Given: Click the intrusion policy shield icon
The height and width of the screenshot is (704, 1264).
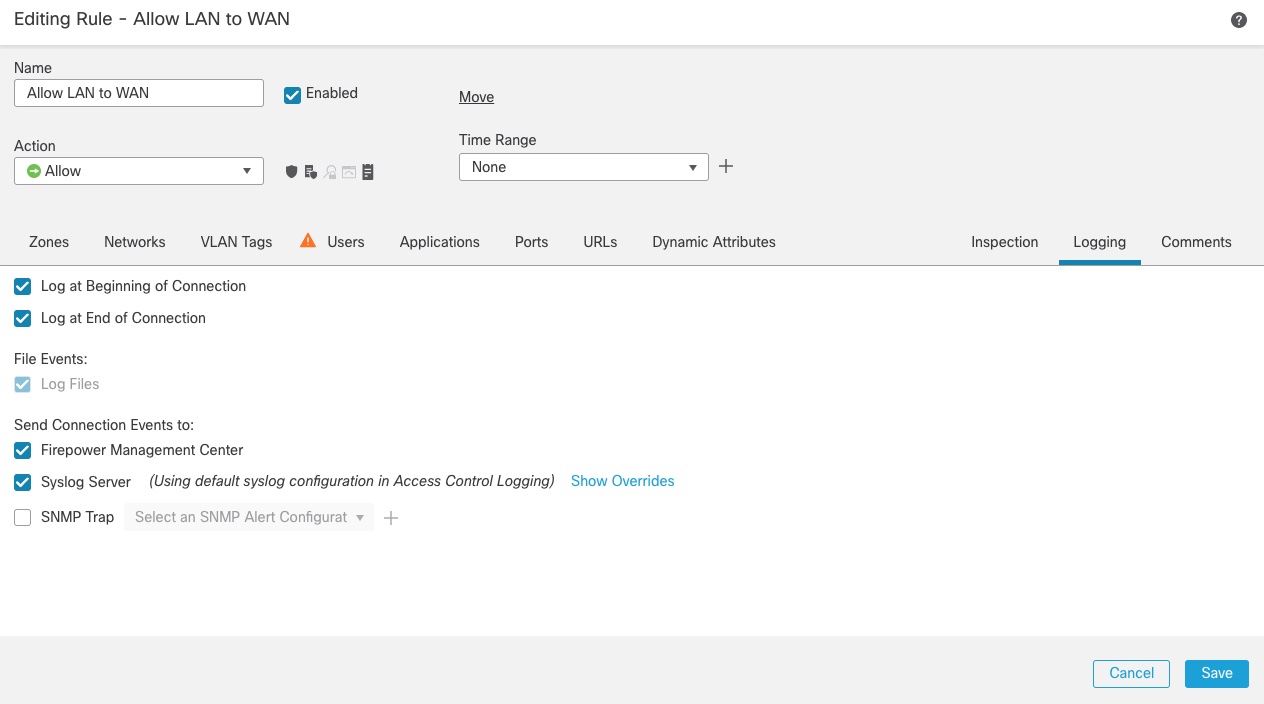Looking at the screenshot, I should [x=291, y=171].
